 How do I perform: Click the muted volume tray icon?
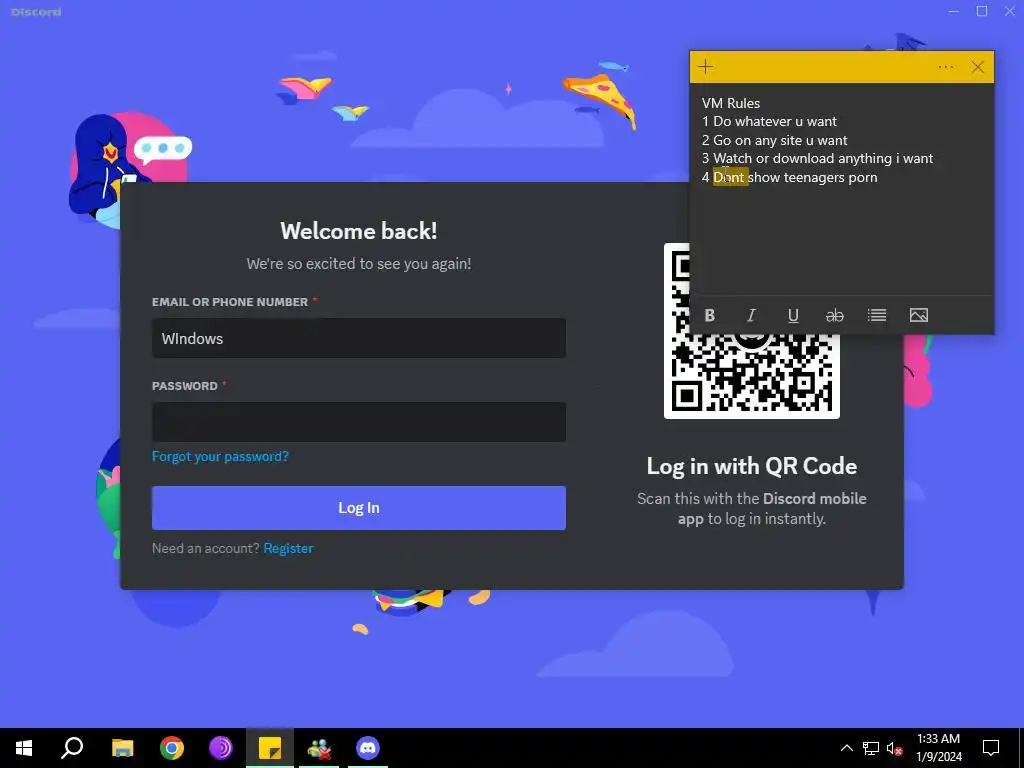point(895,749)
